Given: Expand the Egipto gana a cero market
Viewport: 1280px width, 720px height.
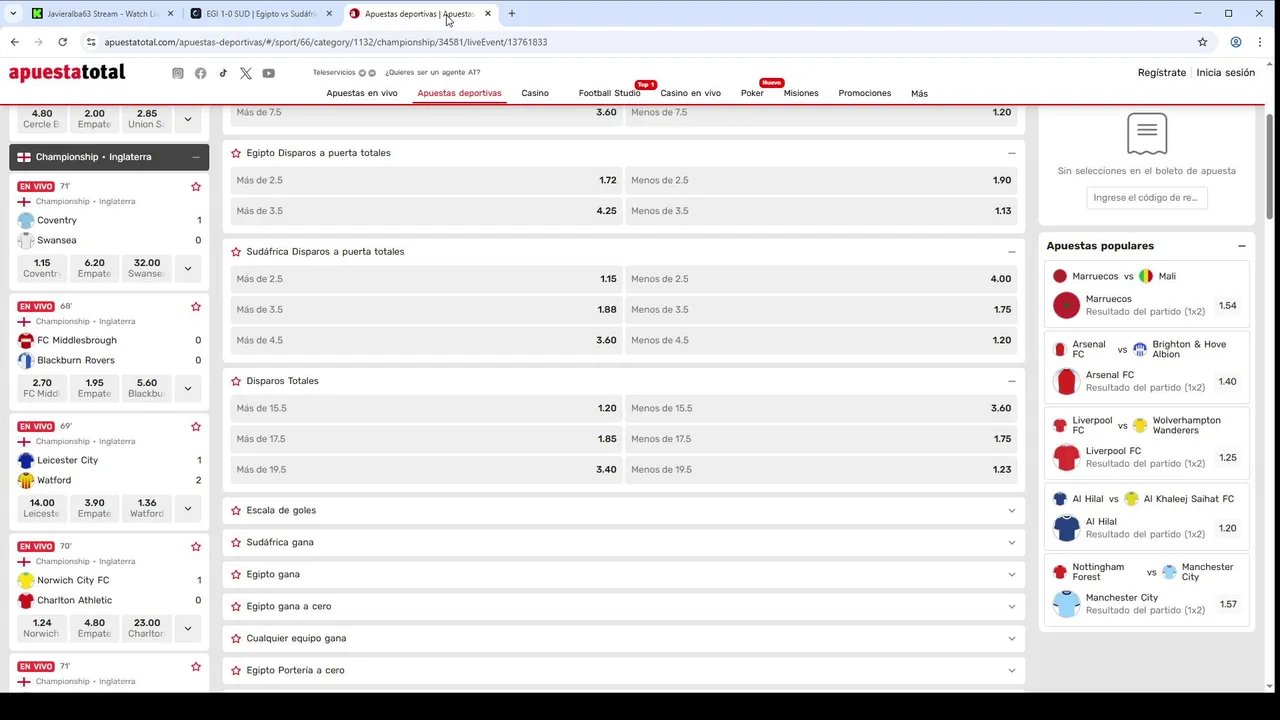Looking at the screenshot, I should 1012,606.
